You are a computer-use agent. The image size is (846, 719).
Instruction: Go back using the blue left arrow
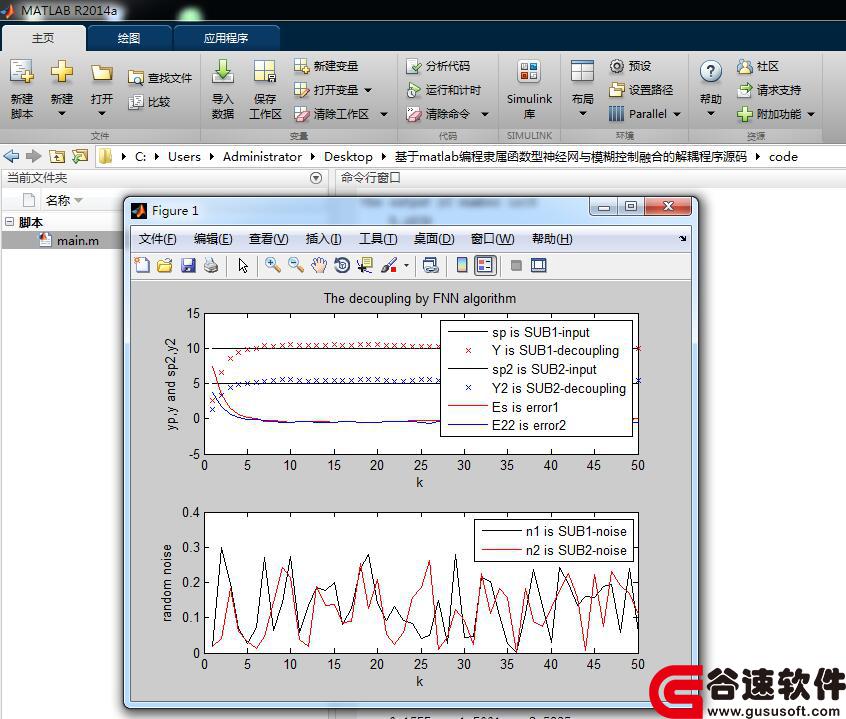(11, 156)
